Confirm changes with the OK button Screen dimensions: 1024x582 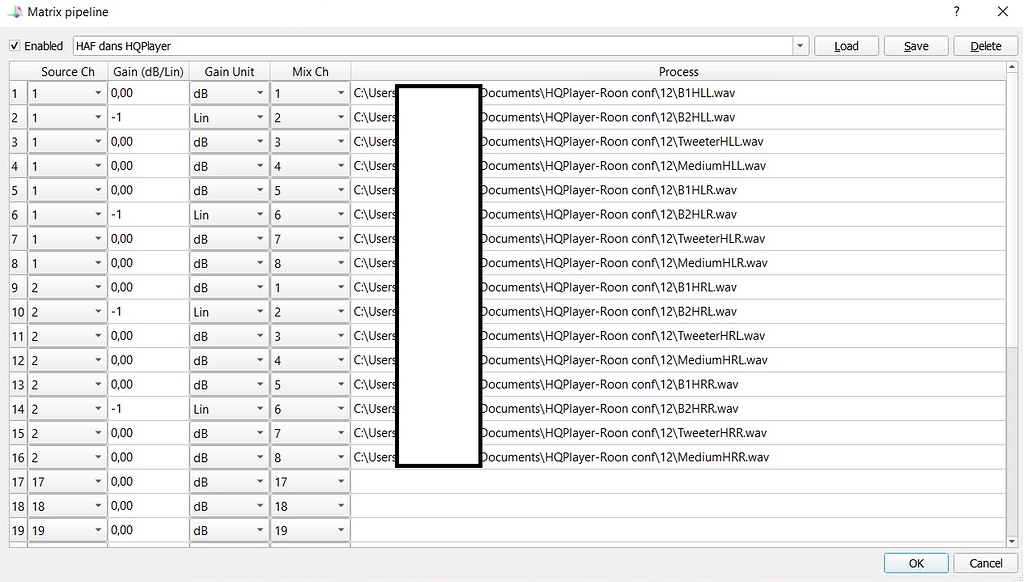tap(915, 562)
